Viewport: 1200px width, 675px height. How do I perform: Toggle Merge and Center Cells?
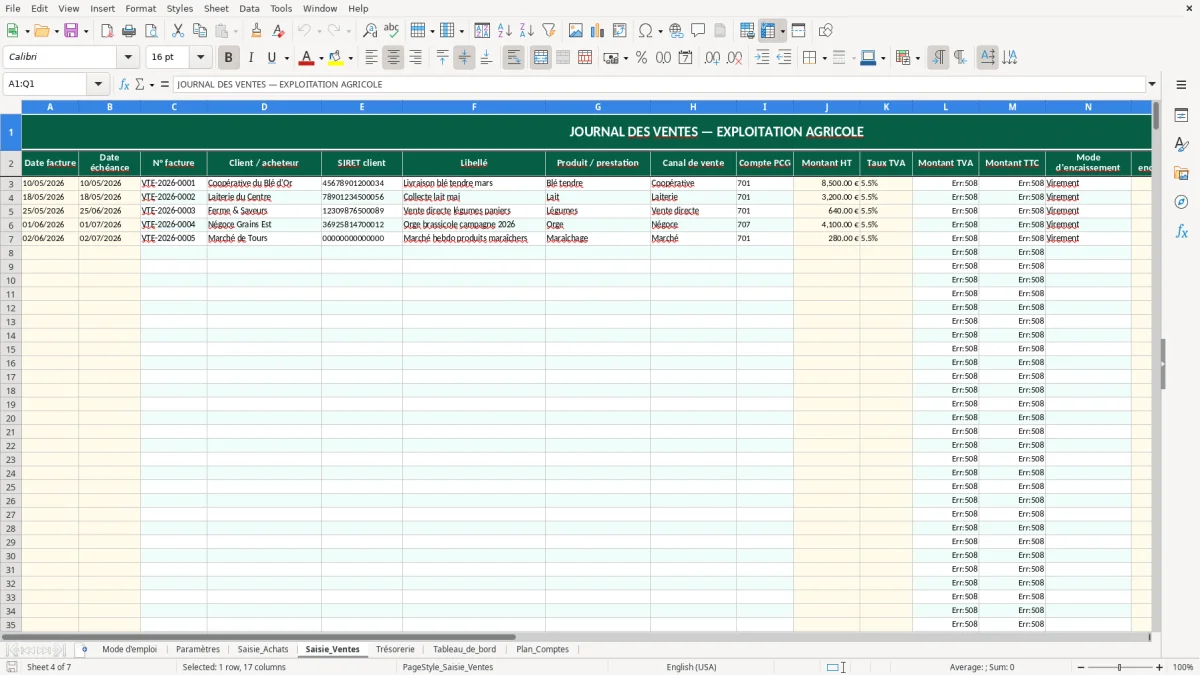(x=541, y=58)
